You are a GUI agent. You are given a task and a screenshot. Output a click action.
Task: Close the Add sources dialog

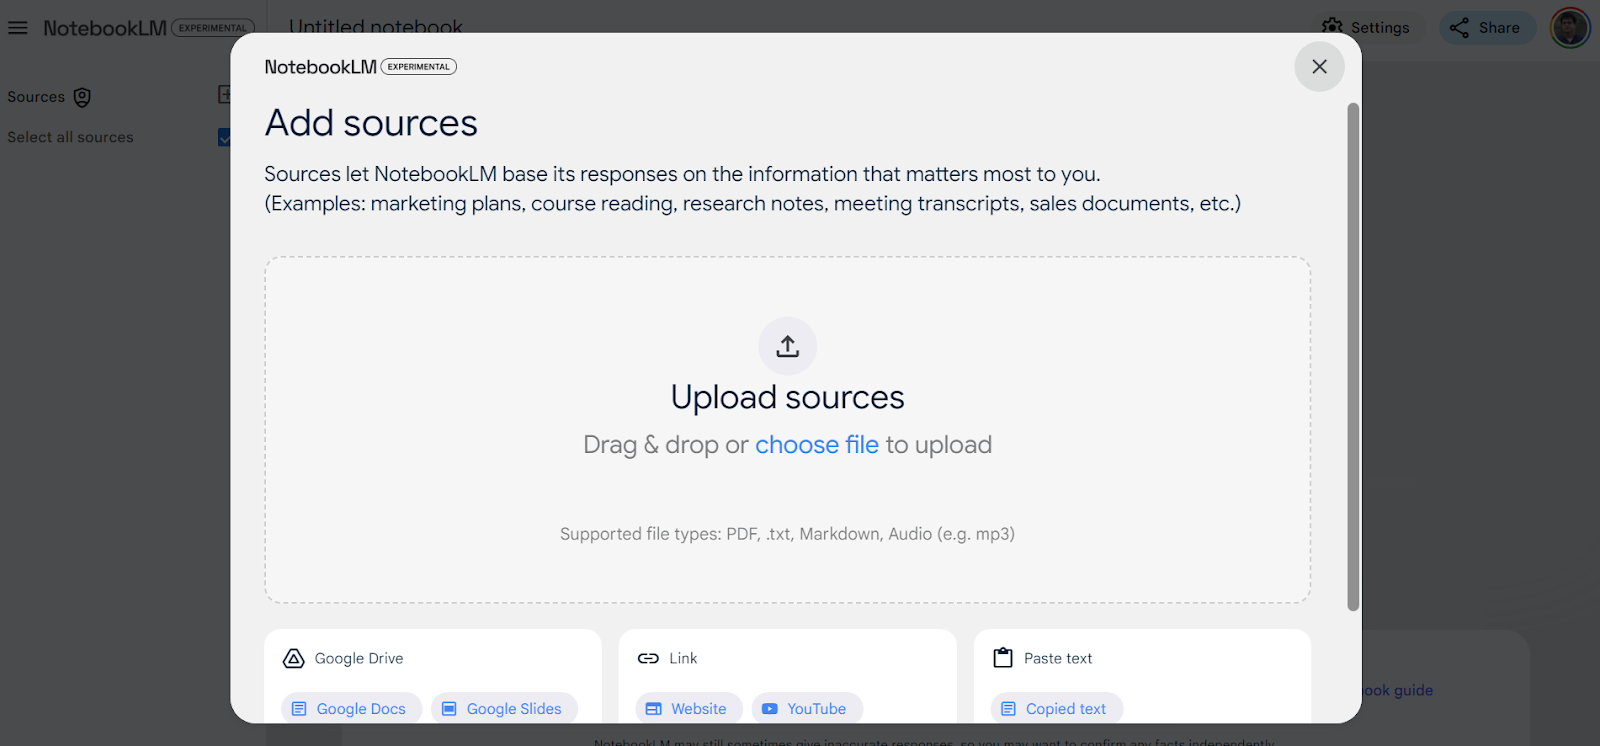point(1320,66)
